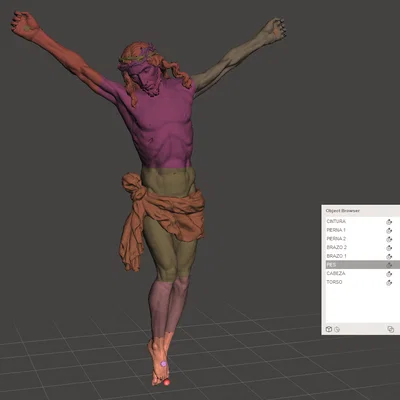
Task: Choose BRAZO 2 in the object list
Action: 362,247
